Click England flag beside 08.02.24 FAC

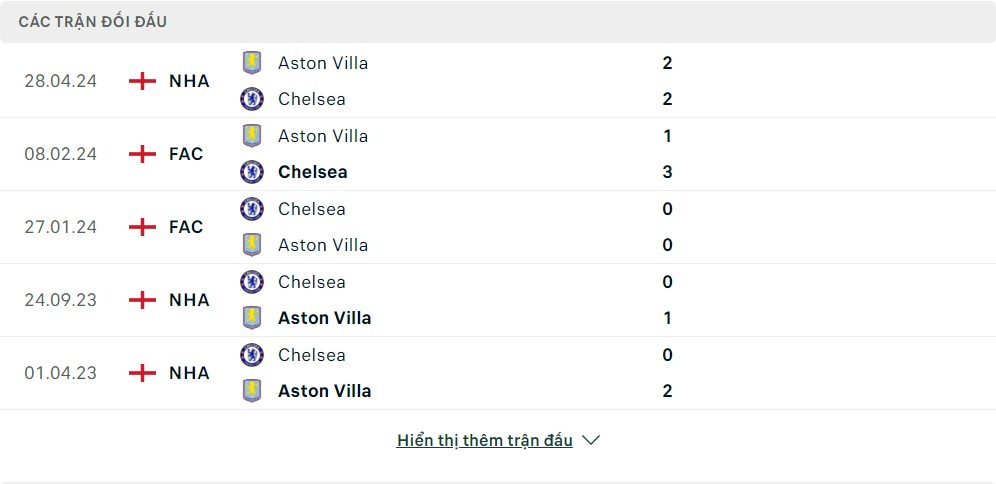pos(143,154)
